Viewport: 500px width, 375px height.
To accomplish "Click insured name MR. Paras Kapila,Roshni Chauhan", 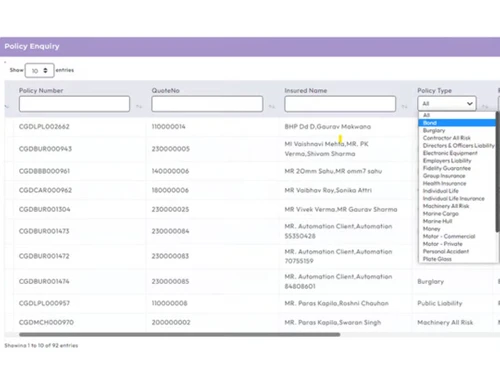I will (x=337, y=303).
